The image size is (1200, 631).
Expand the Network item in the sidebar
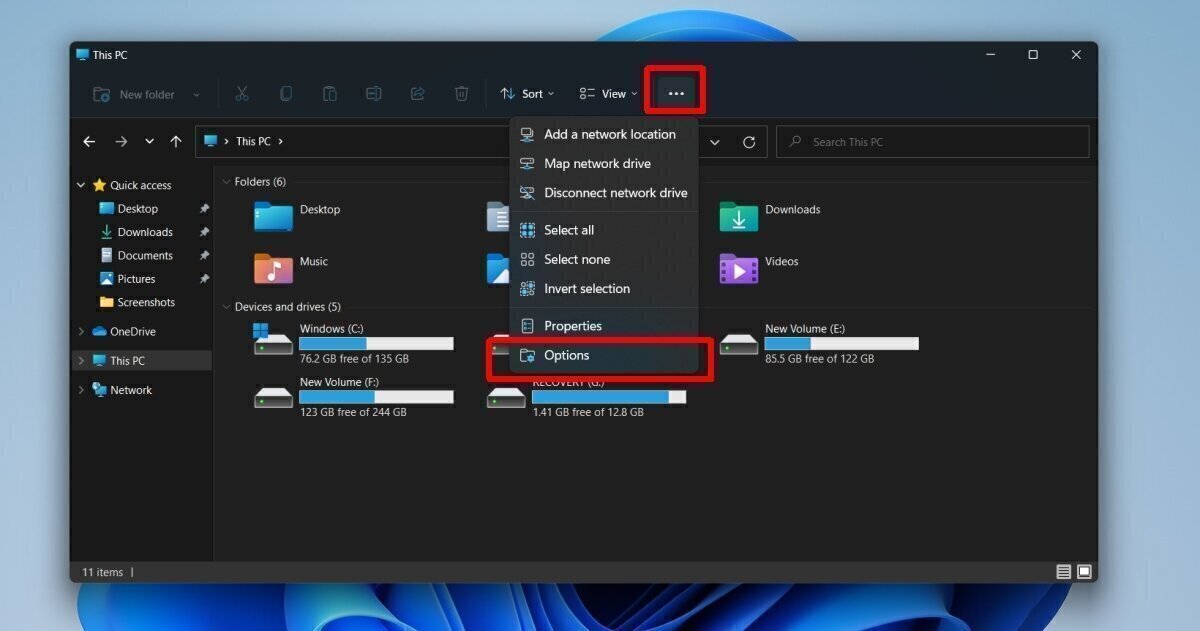(x=81, y=389)
